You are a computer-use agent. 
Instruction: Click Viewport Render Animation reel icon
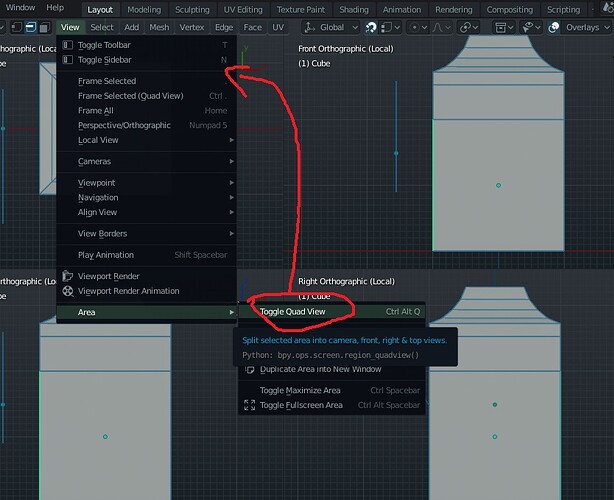68,291
